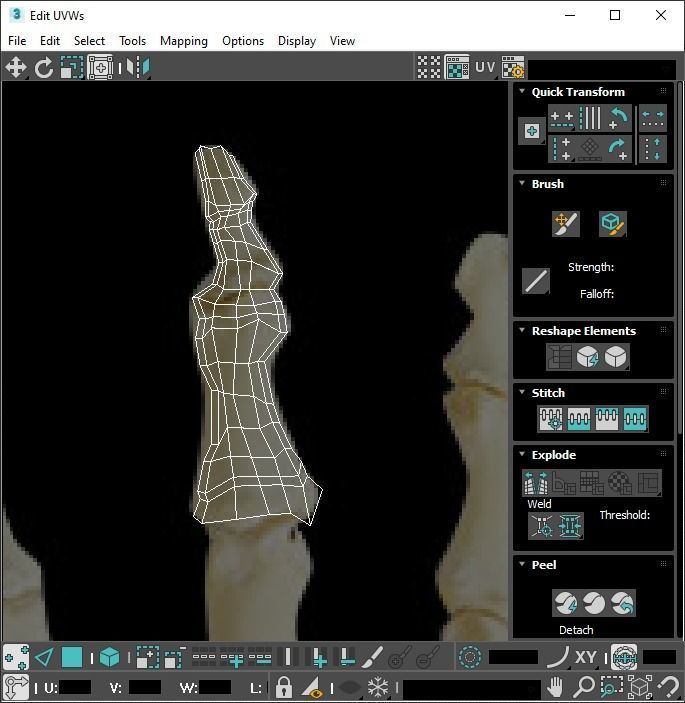Screen dimensions: 685x703
Task: Enable Vertex sub-object mode
Action: [x=16, y=658]
